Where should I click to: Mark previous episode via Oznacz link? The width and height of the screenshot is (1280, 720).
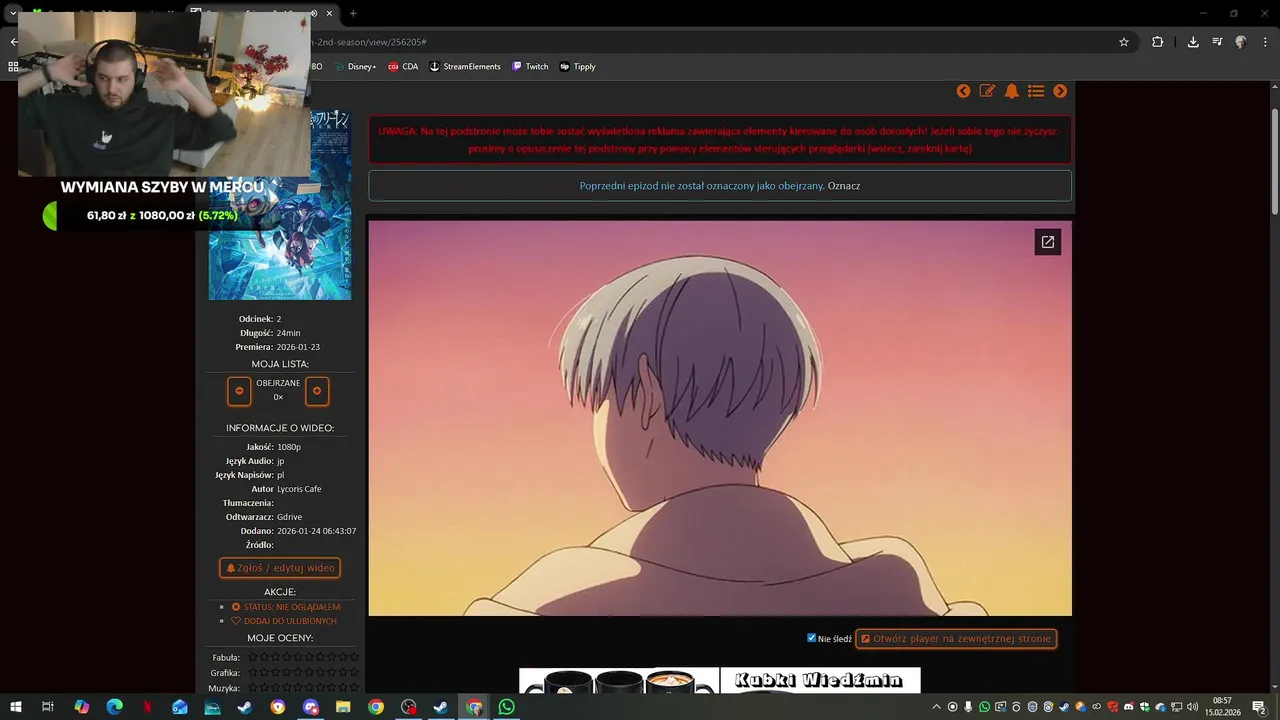[844, 186]
